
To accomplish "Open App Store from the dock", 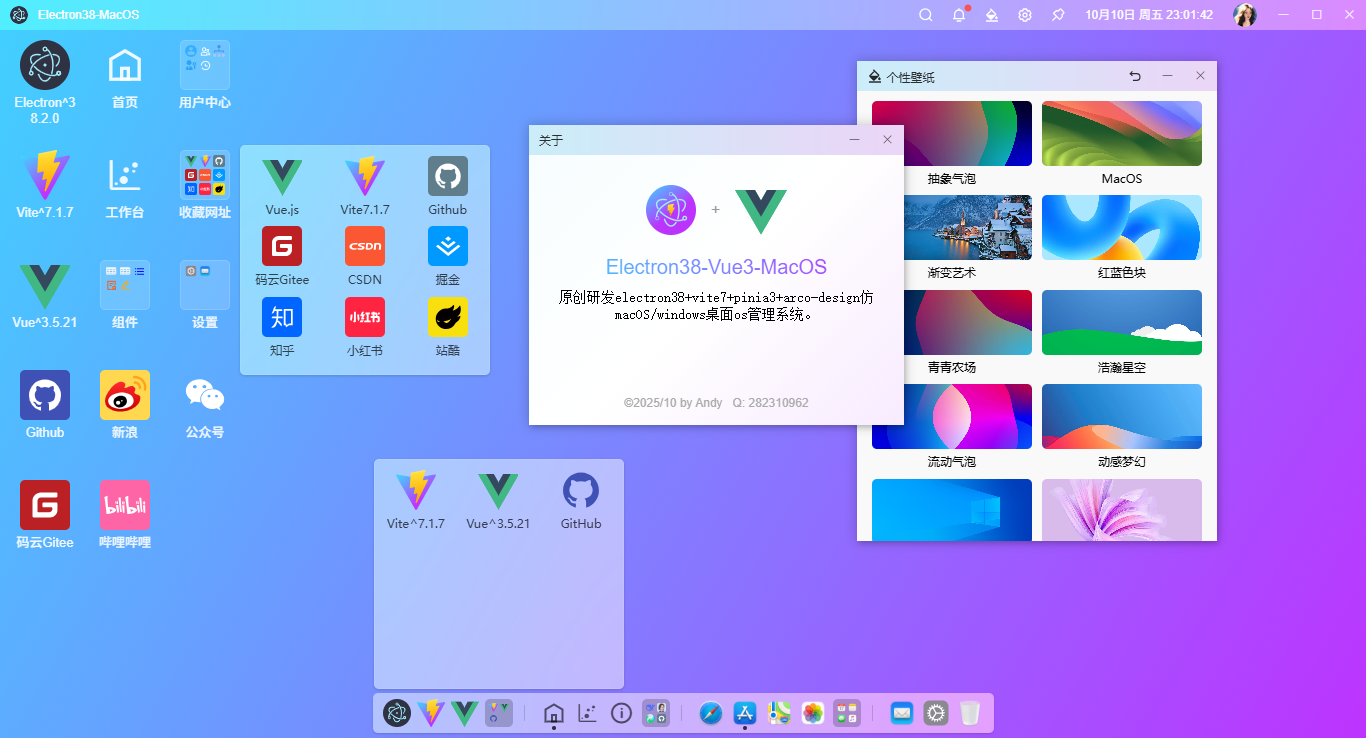I will pyautogui.click(x=744, y=713).
